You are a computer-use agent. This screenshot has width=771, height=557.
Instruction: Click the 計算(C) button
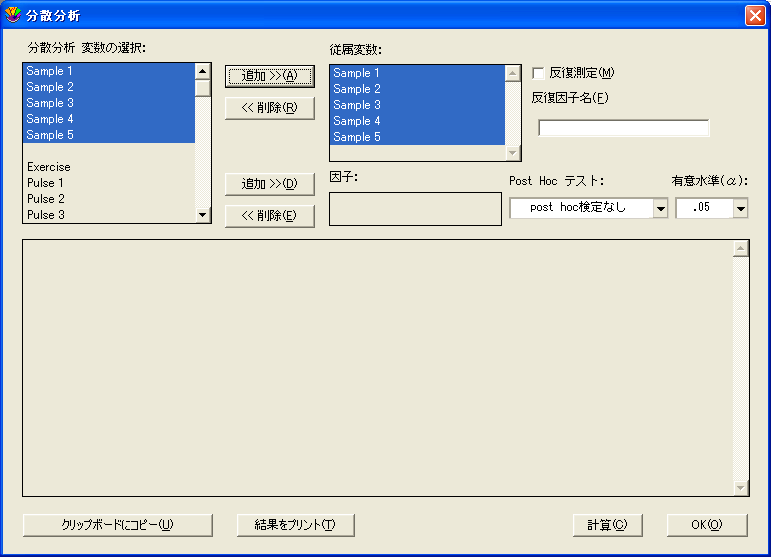(x=607, y=525)
